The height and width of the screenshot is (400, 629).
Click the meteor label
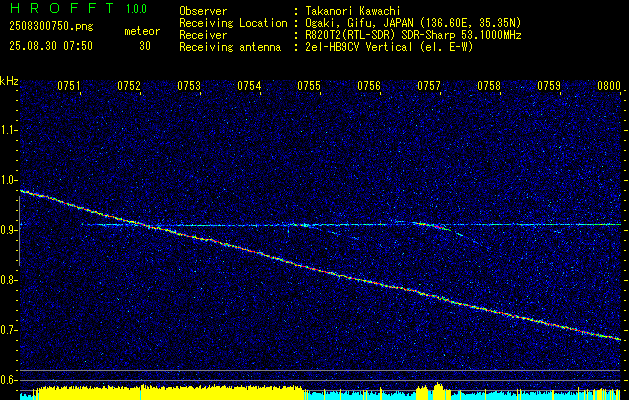(142, 31)
